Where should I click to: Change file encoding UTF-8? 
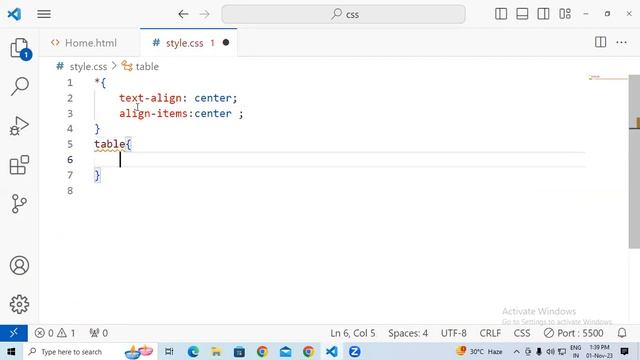coord(453,333)
